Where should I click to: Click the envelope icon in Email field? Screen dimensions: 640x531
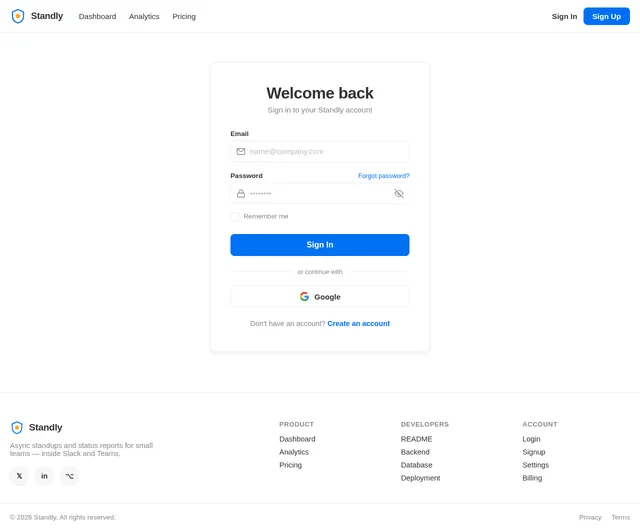click(x=241, y=151)
